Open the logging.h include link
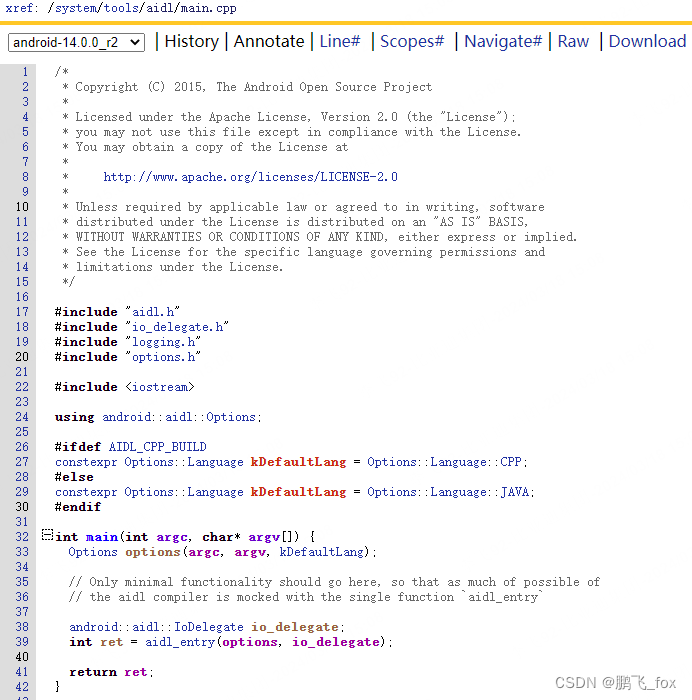This screenshot has height=700, width=692. click(x=163, y=342)
